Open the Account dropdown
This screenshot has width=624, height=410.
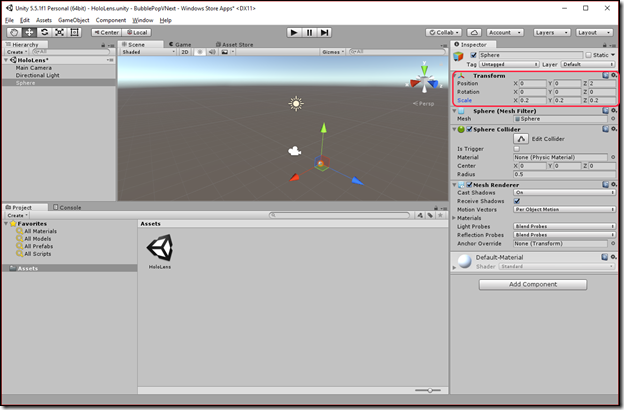pyautogui.click(x=505, y=33)
